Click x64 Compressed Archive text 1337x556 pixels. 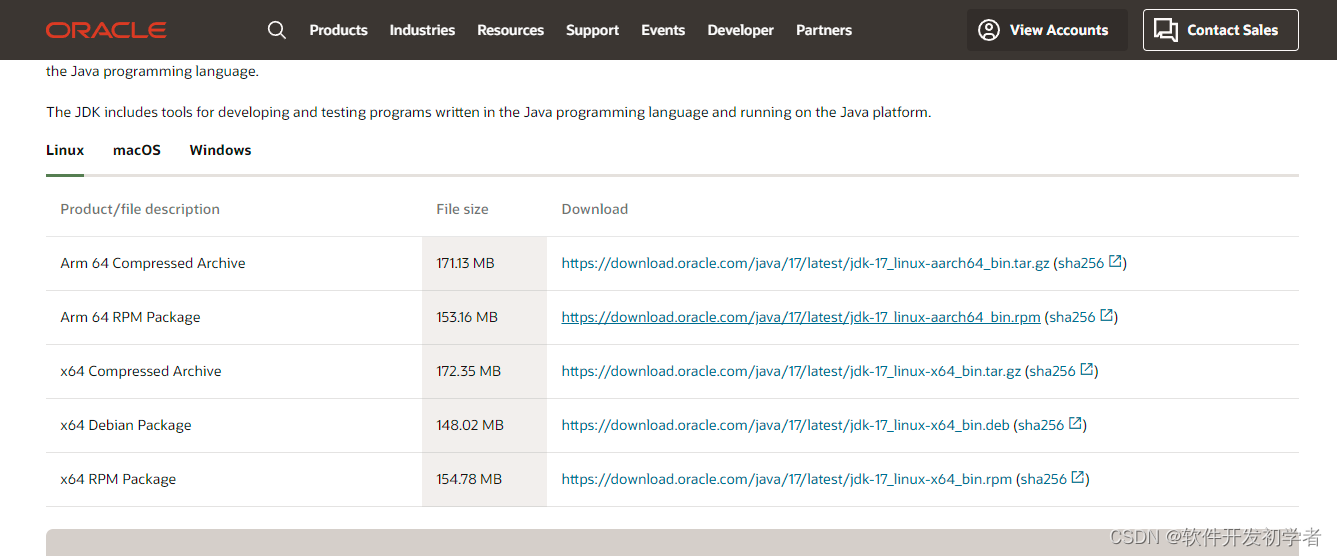pyautogui.click(x=141, y=371)
